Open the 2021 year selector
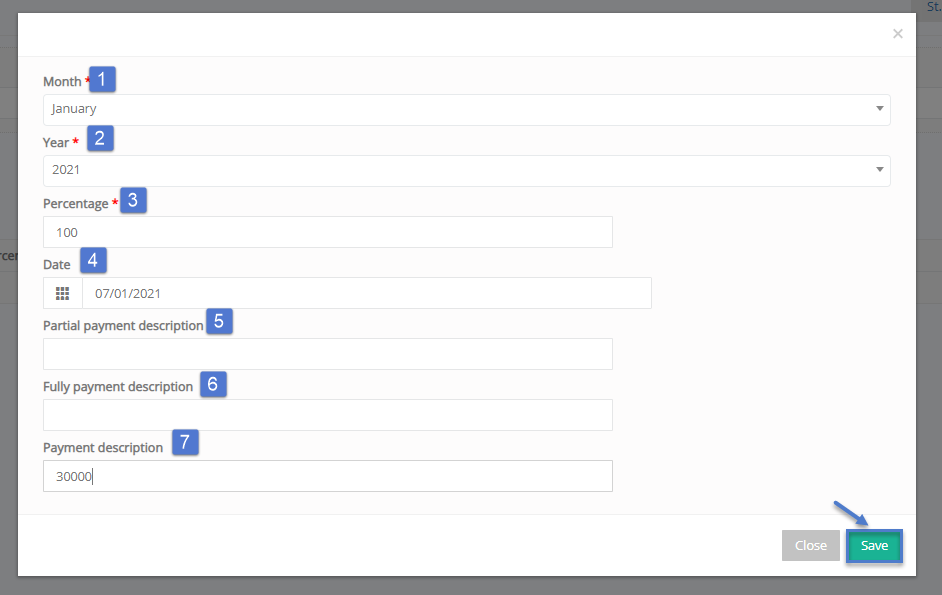Viewport: 942px width, 595px height. (467, 171)
